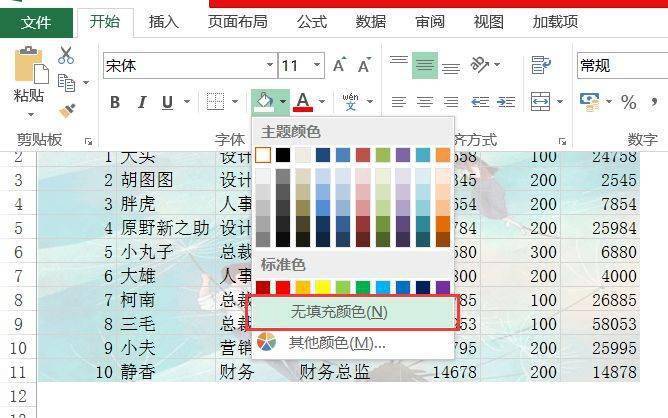Click the Increase Font Size icon
The width and height of the screenshot is (668, 418).
click(x=340, y=65)
